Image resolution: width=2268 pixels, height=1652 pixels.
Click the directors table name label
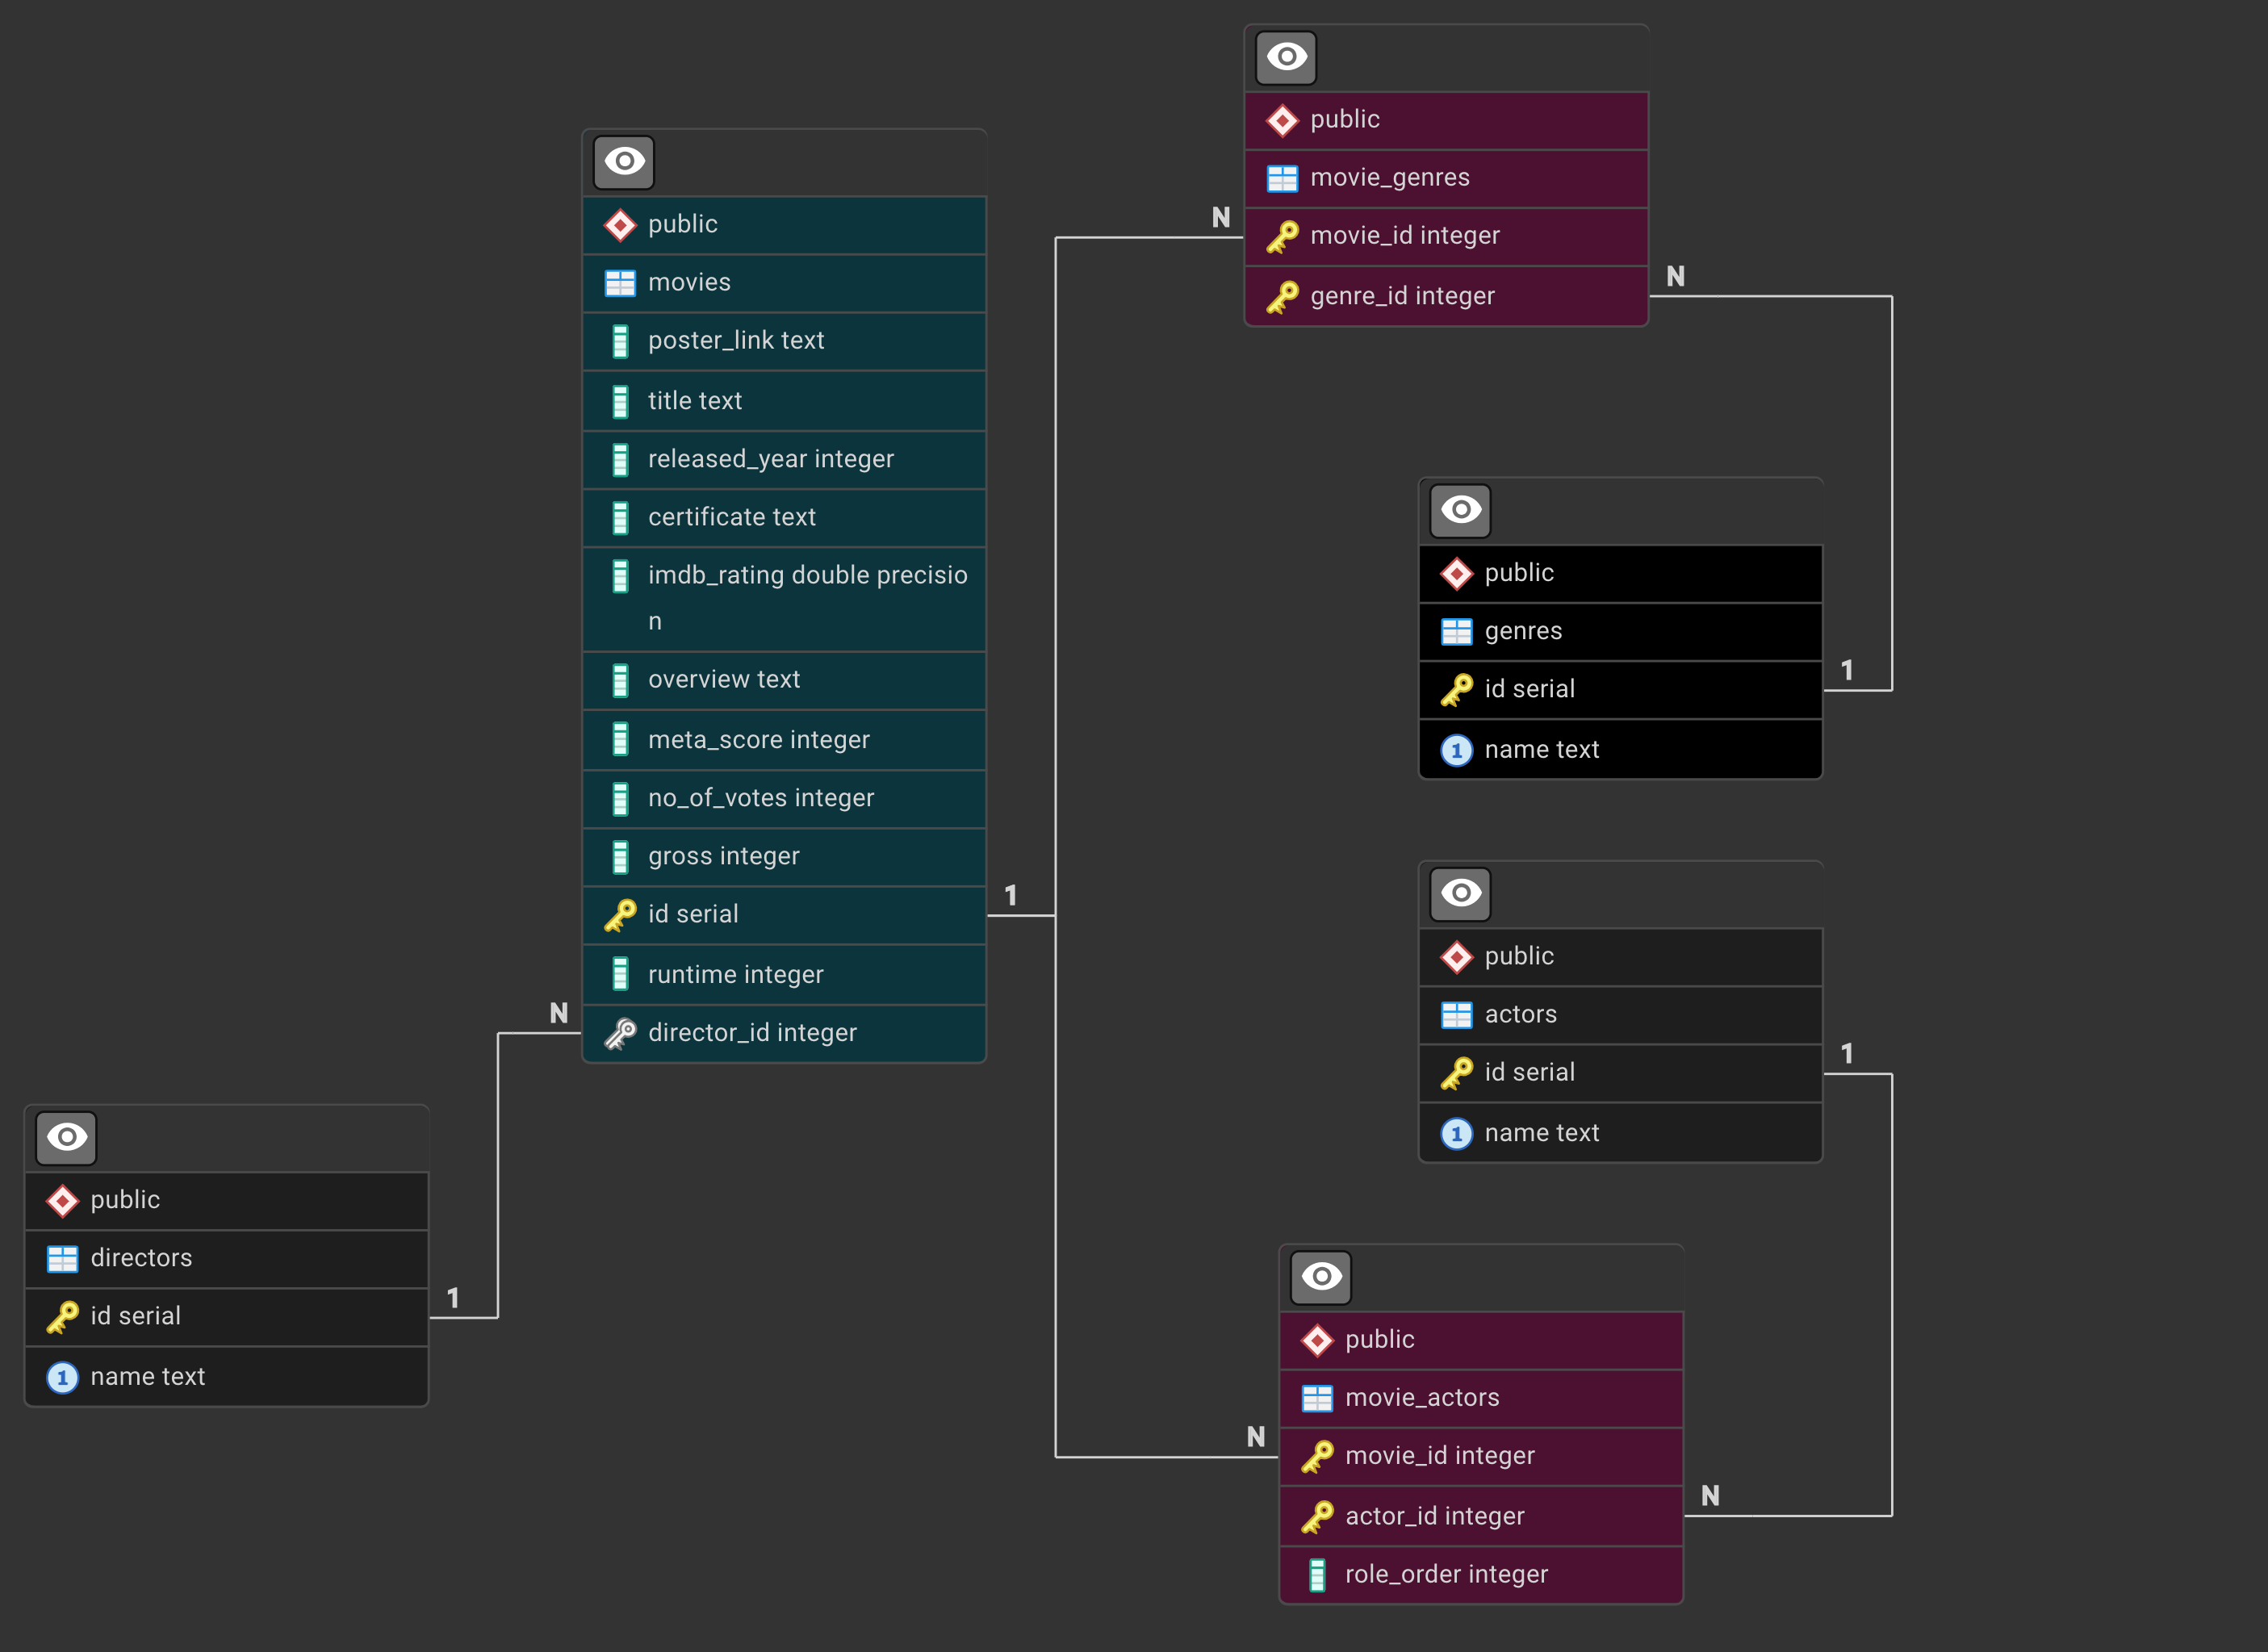click(x=141, y=1258)
